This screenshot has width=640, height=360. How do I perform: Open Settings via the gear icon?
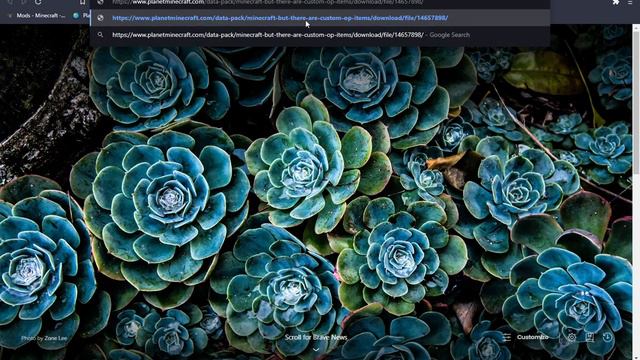(x=572, y=337)
